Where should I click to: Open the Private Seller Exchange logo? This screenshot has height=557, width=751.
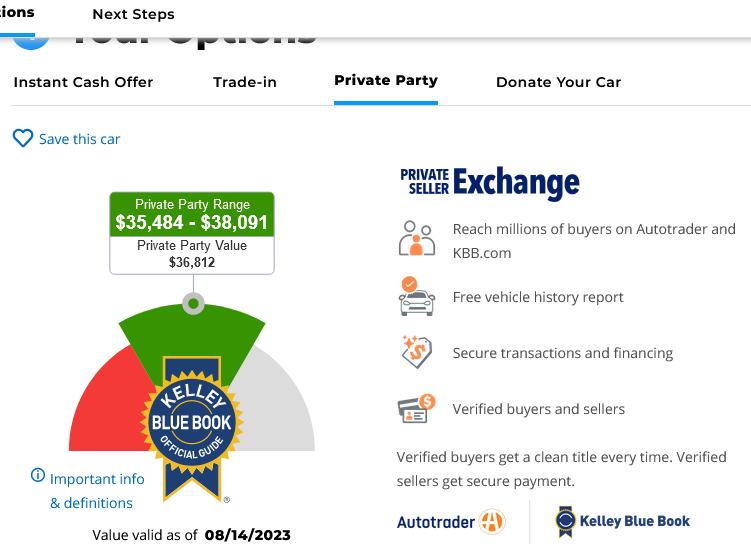pyautogui.click(x=489, y=182)
